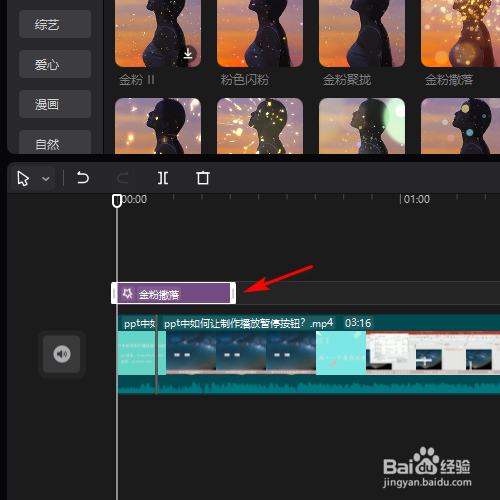Choose the 金粉聚拢 effect thumbnail
The image size is (500, 500).
pos(362,33)
